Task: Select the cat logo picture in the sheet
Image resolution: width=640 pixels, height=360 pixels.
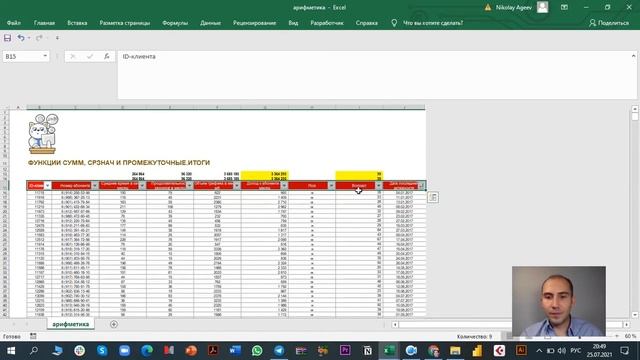Action: pos(43,133)
